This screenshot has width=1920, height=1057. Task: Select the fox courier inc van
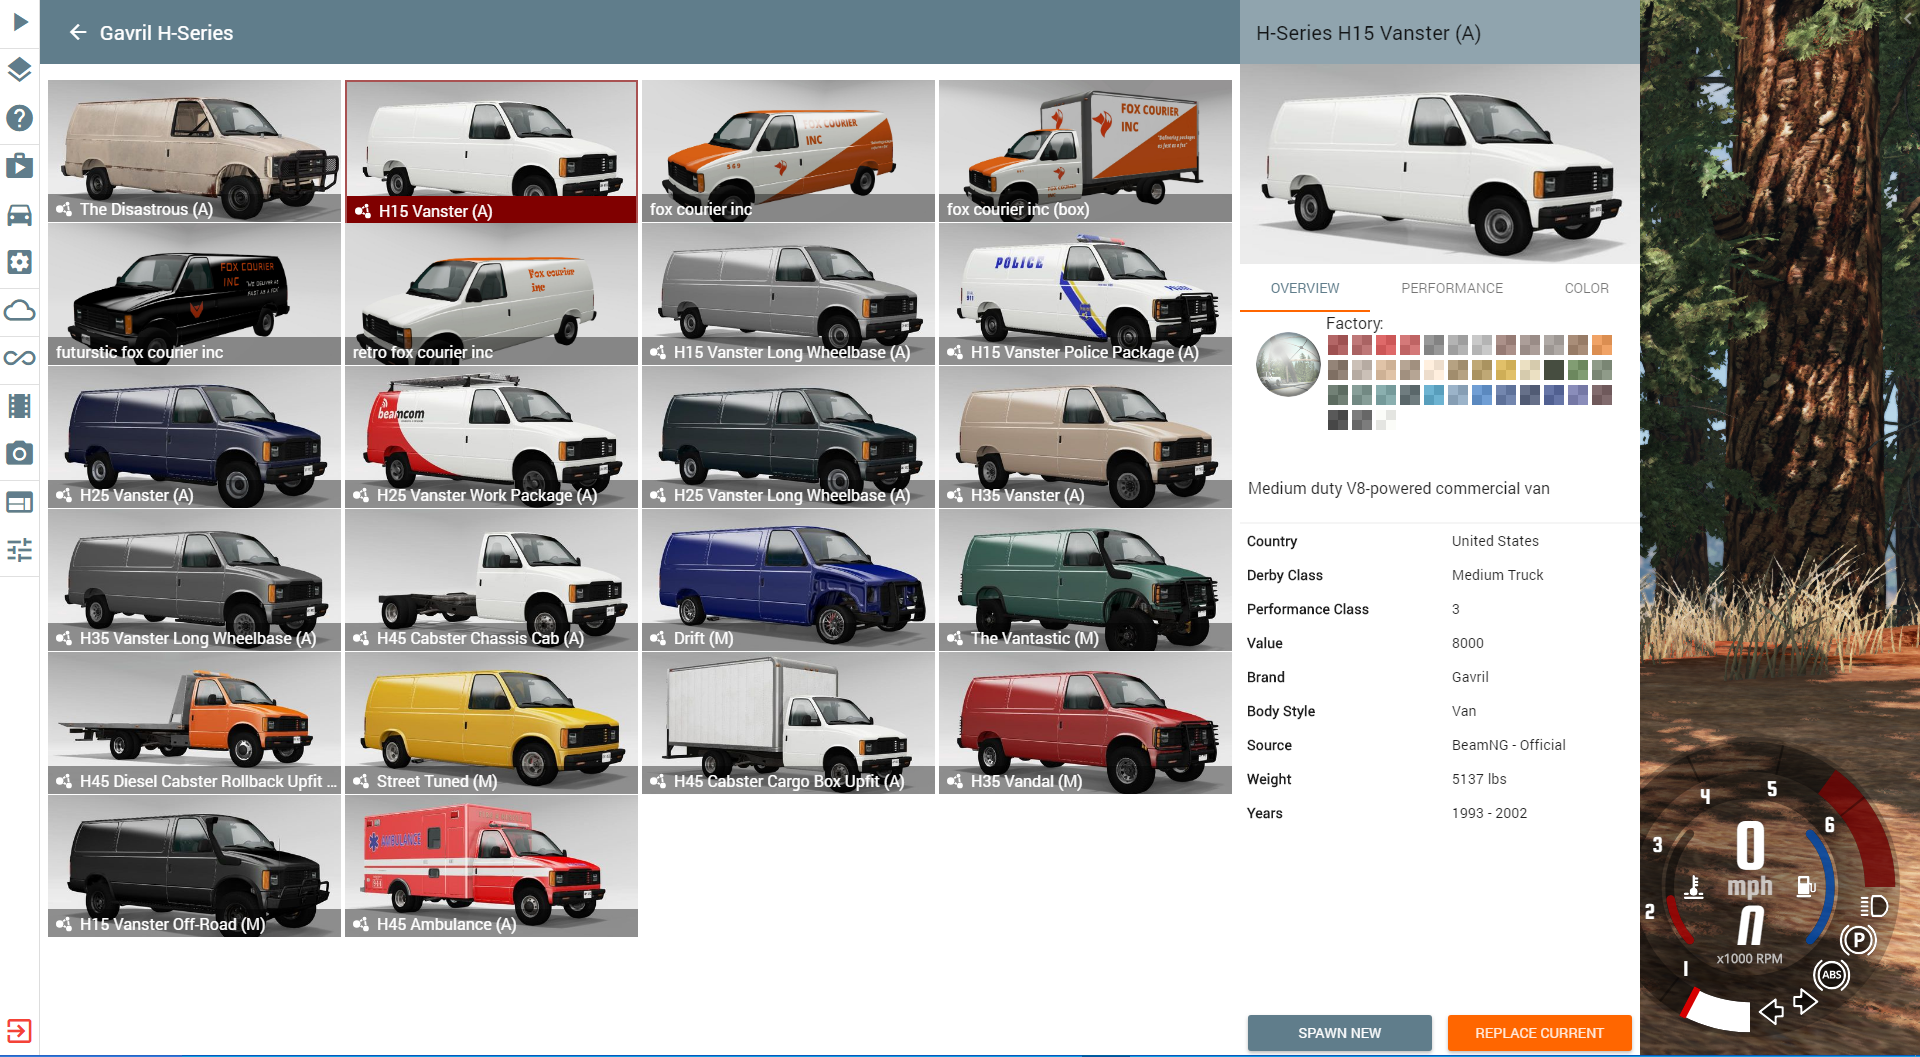tap(788, 151)
